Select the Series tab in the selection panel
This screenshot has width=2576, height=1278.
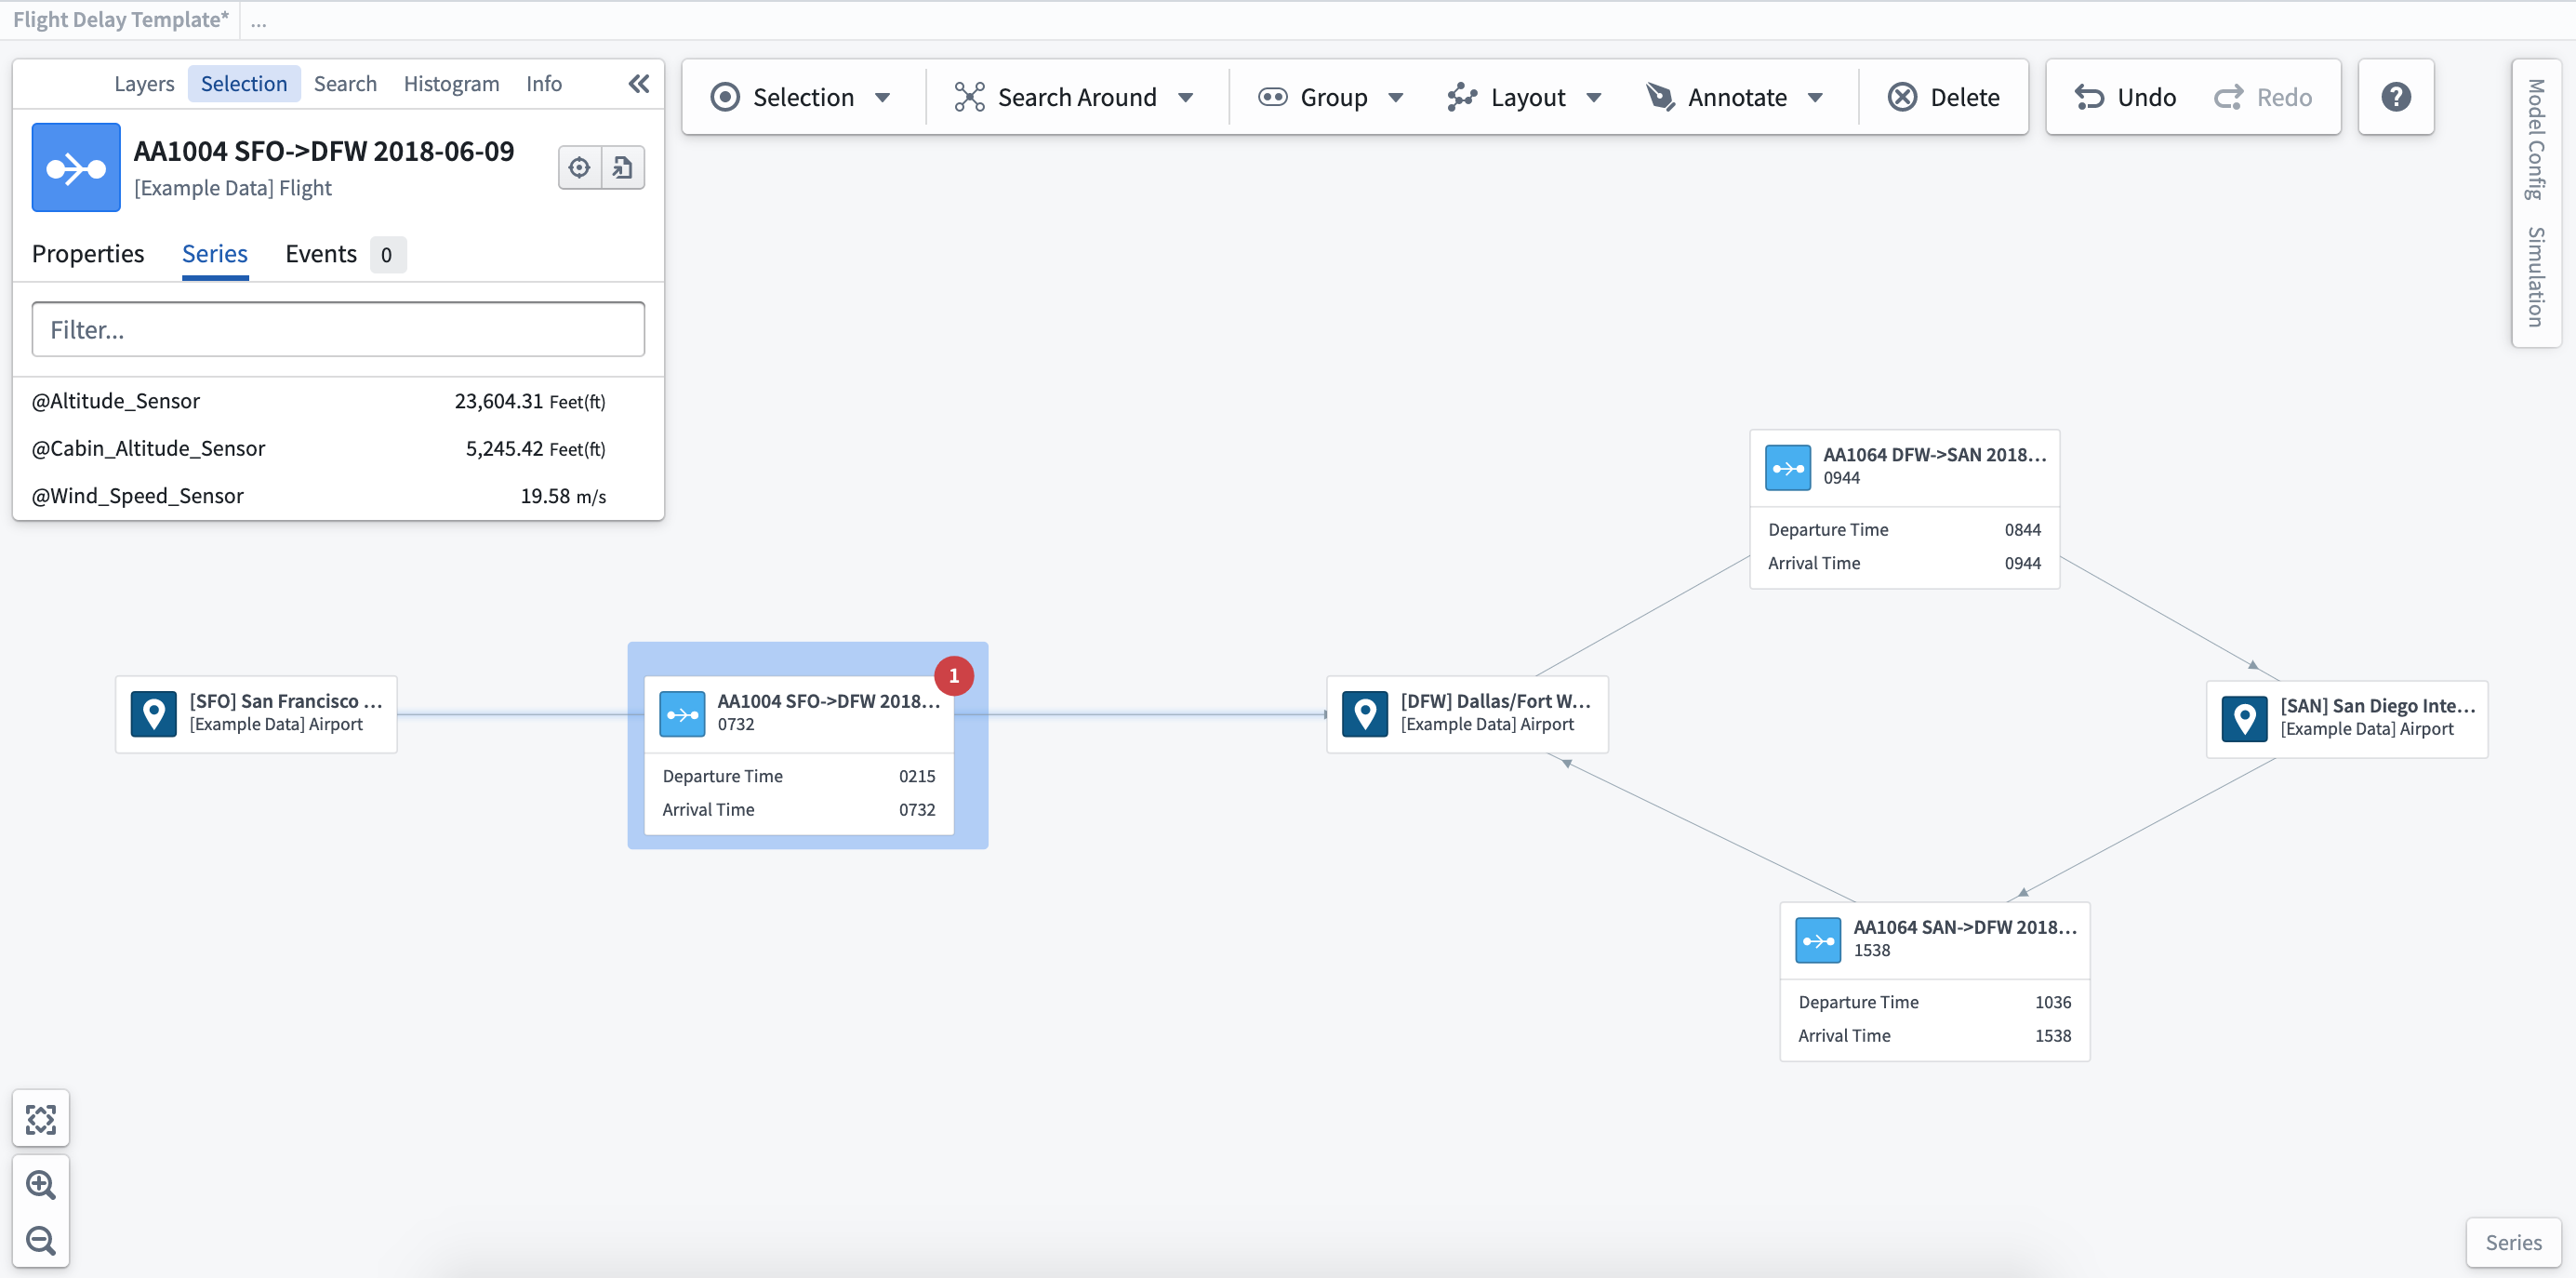[x=215, y=254]
